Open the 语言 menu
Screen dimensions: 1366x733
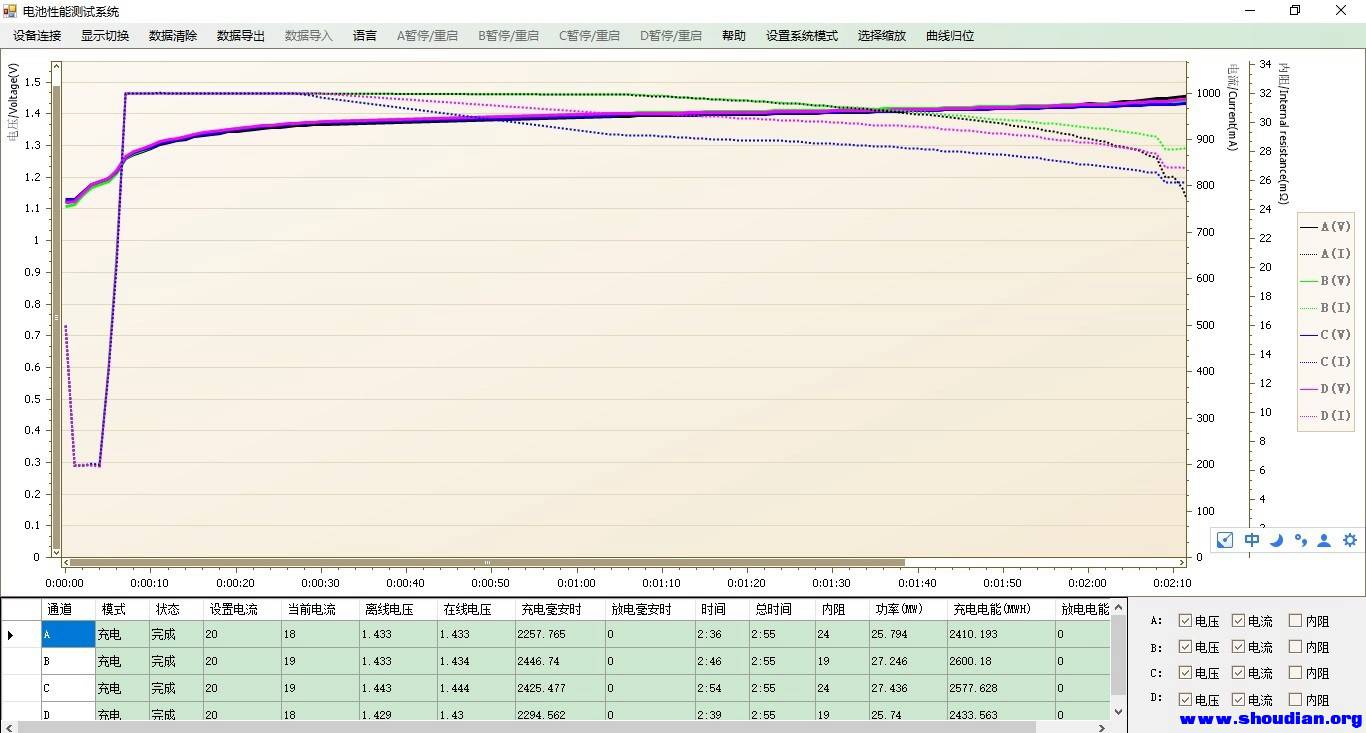tap(365, 36)
